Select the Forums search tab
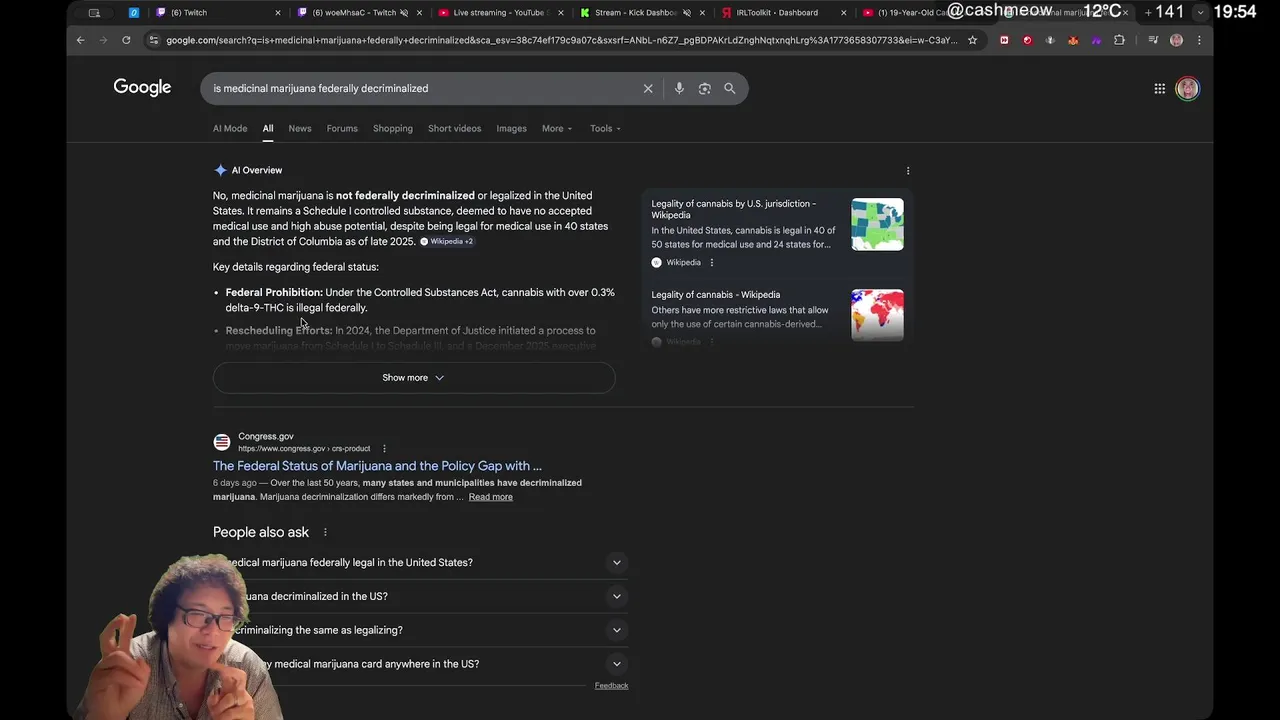This screenshot has width=1280, height=720. 342,128
